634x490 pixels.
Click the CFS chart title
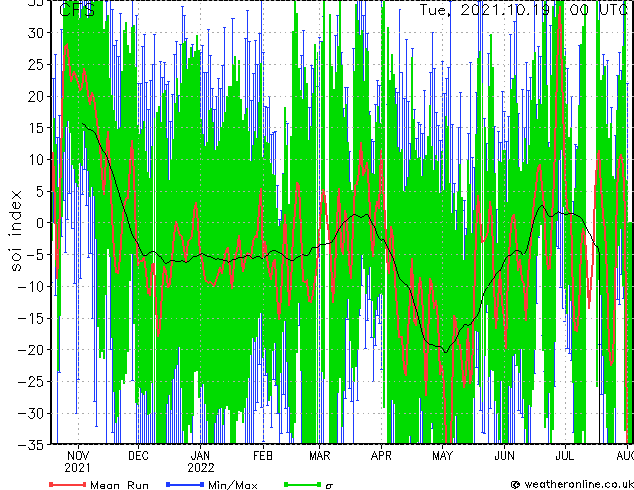point(77,10)
